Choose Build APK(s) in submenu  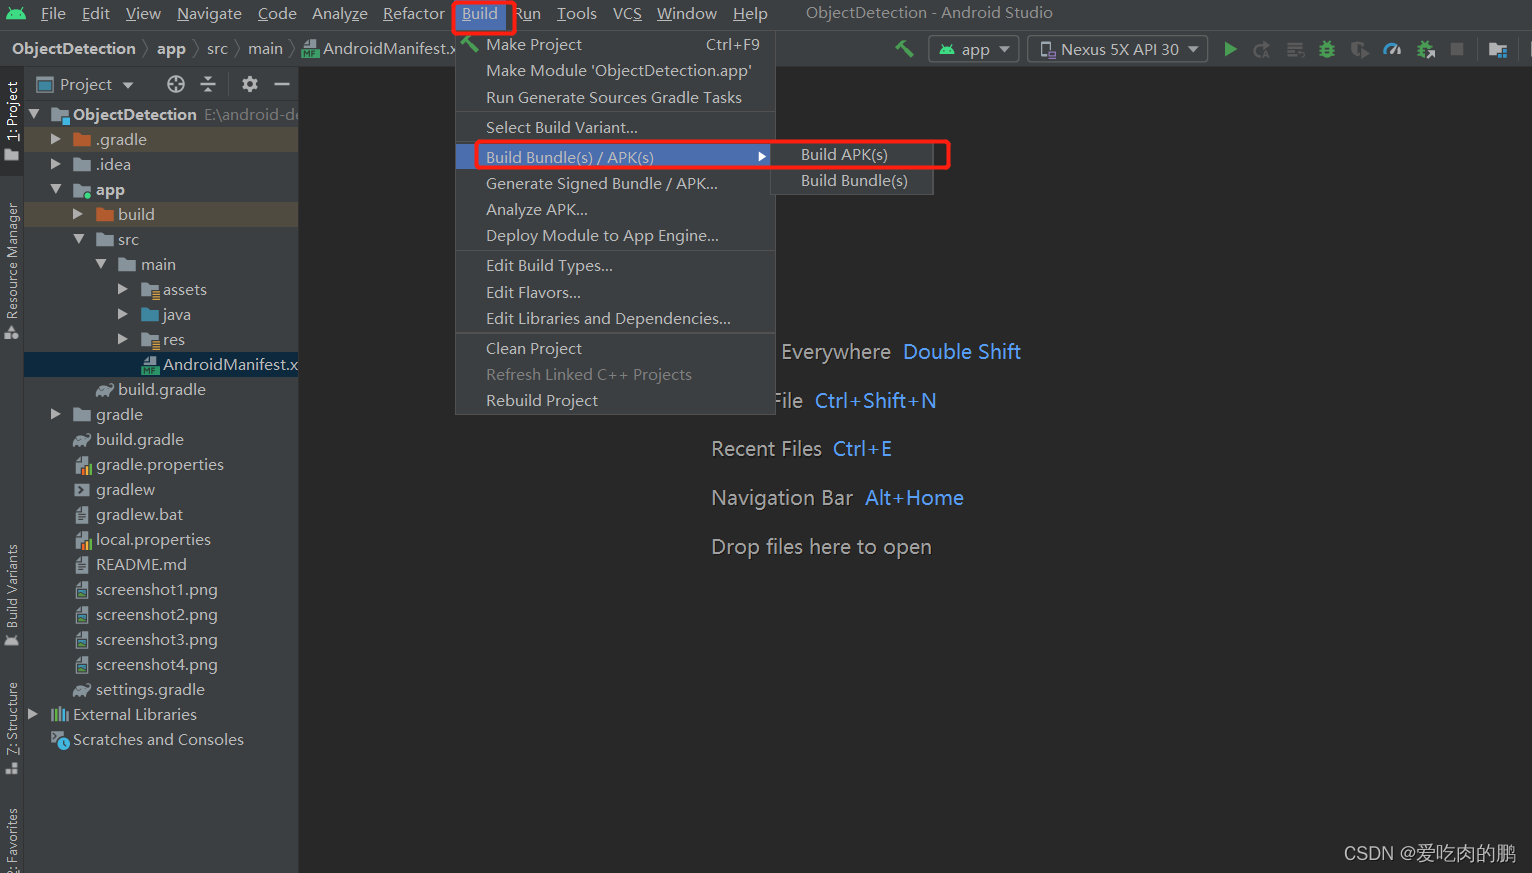(852, 154)
